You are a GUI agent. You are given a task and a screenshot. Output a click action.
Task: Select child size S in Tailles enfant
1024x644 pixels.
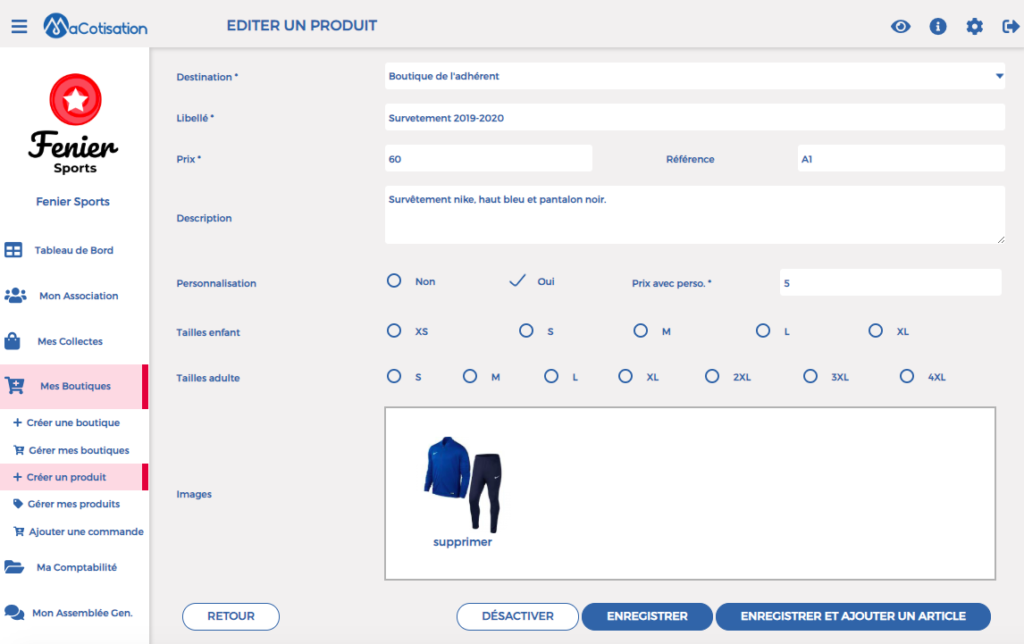click(526, 330)
